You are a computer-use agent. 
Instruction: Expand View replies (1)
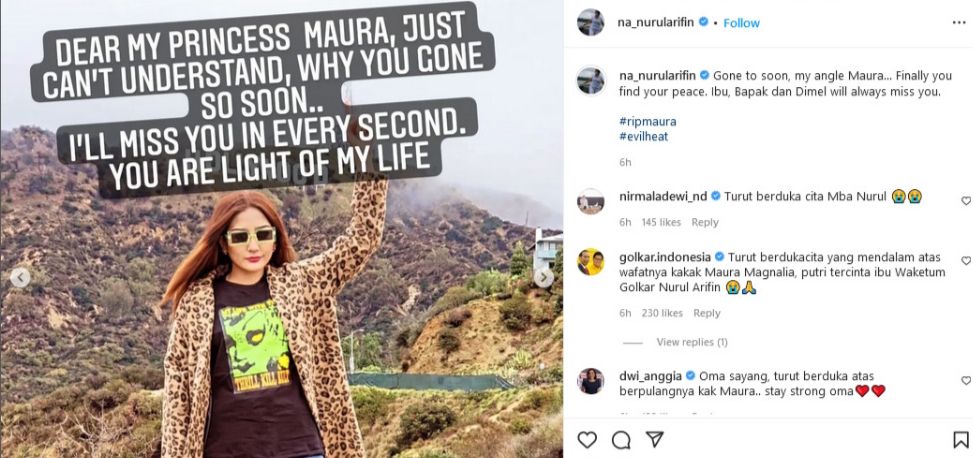[x=691, y=342]
